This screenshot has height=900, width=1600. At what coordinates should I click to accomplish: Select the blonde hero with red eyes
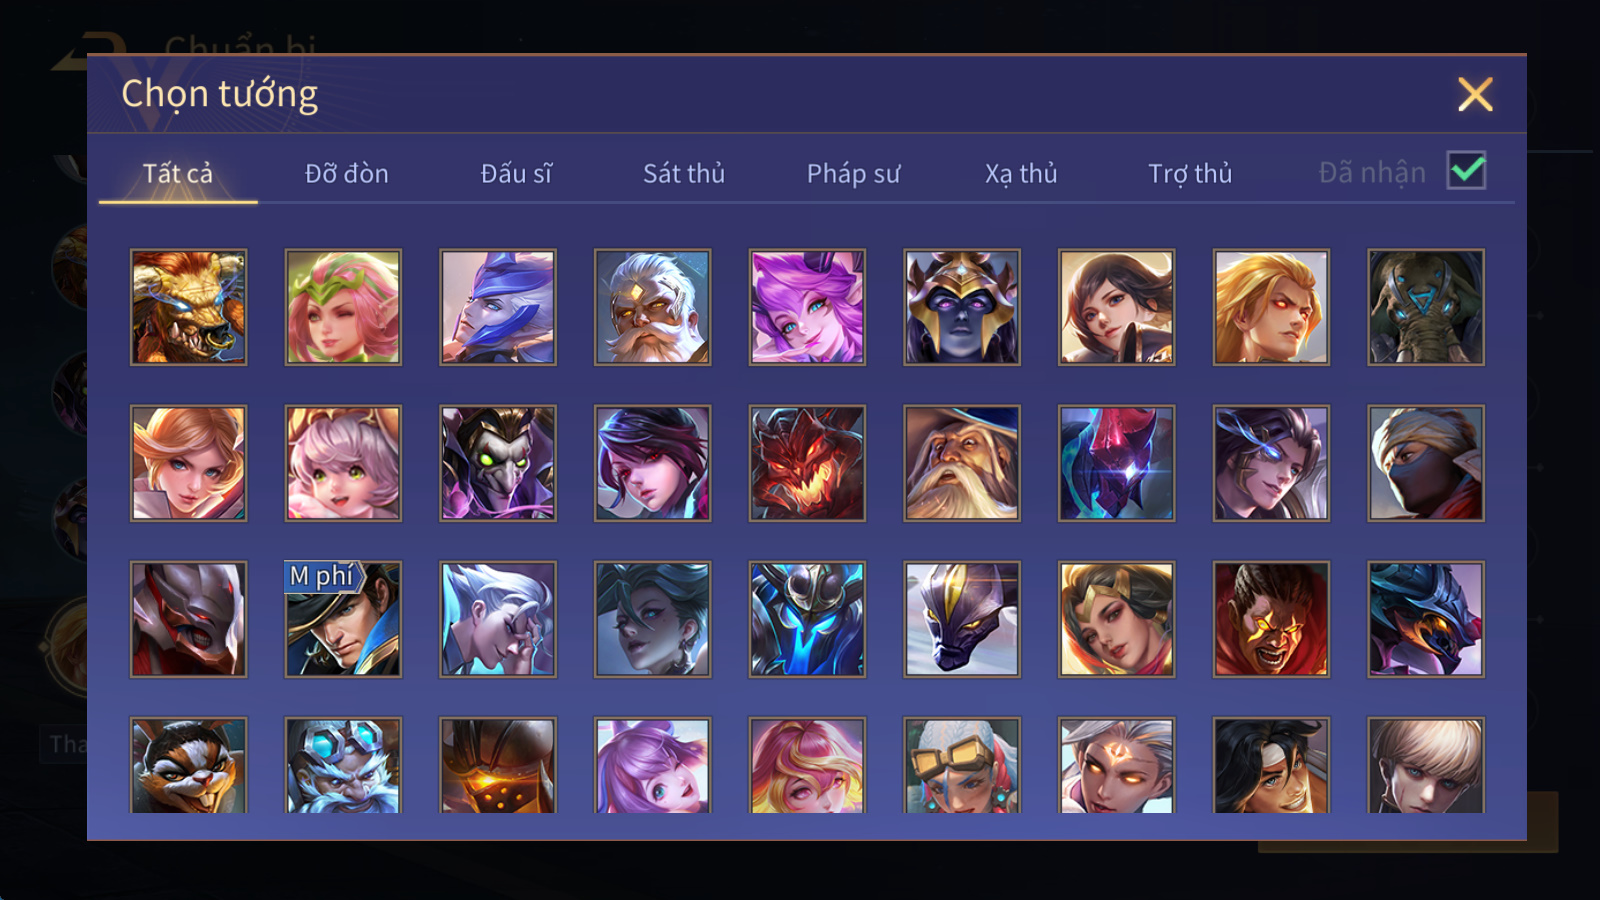click(1271, 307)
